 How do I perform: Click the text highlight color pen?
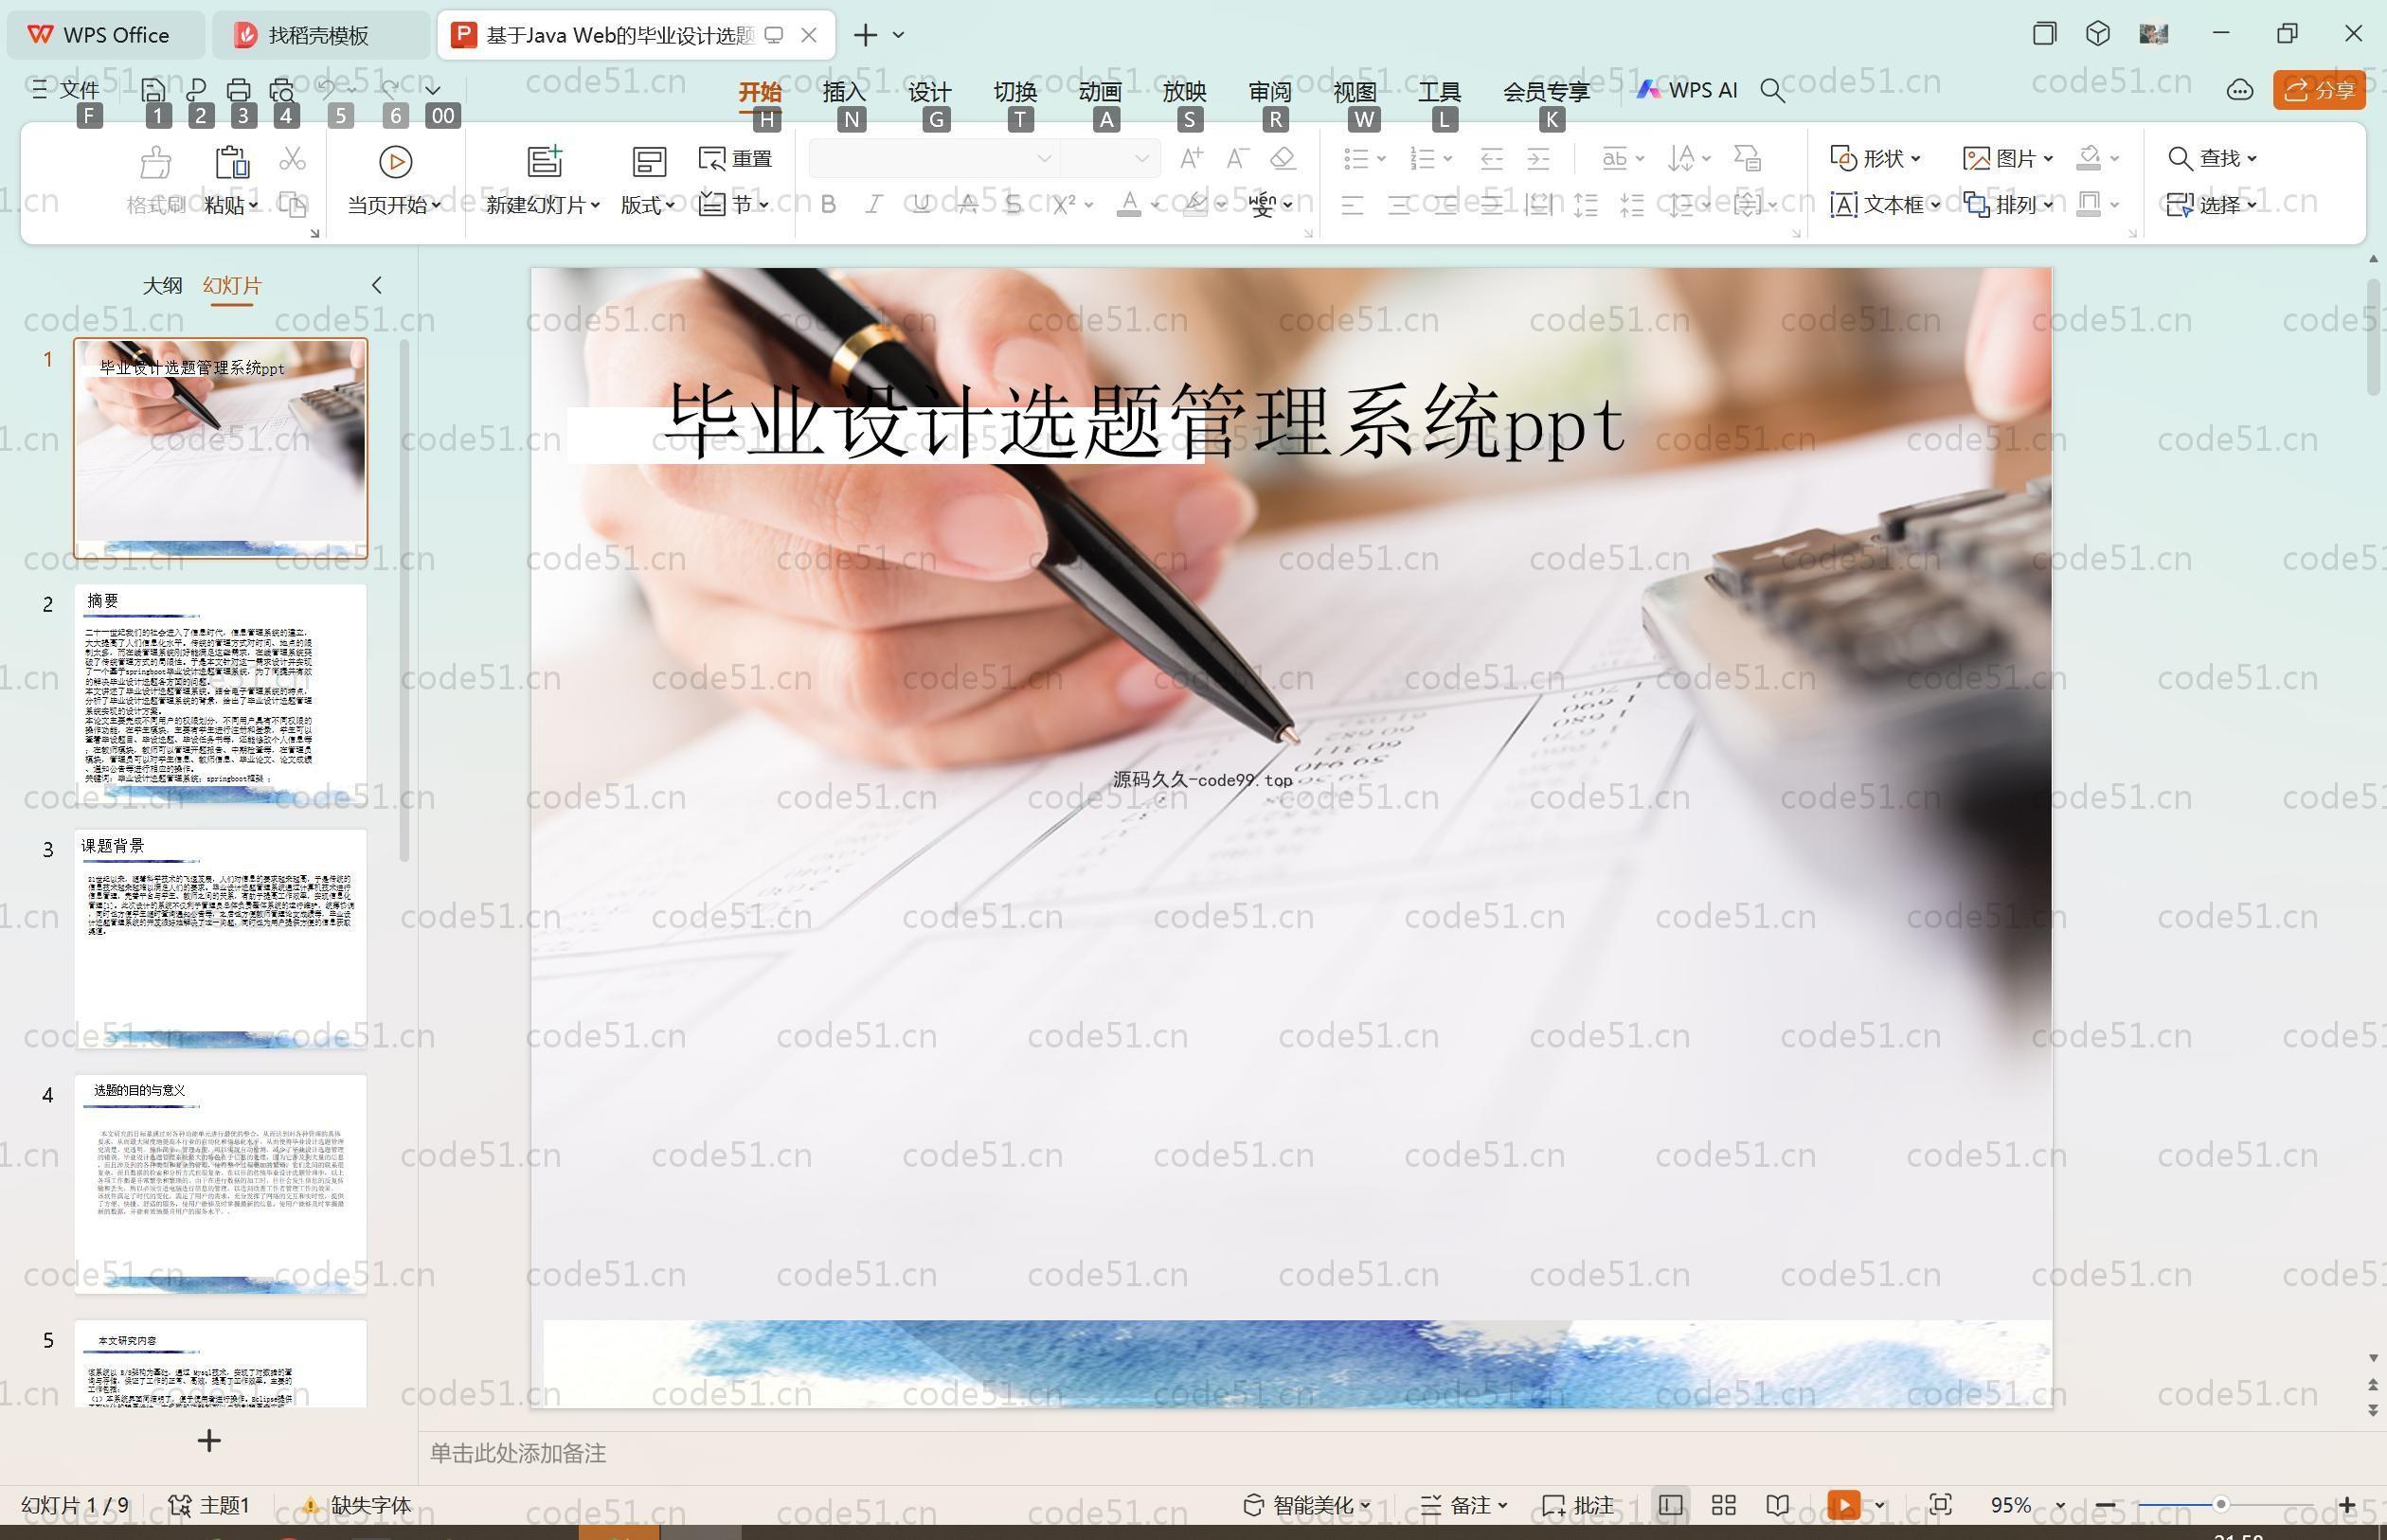coord(1194,205)
